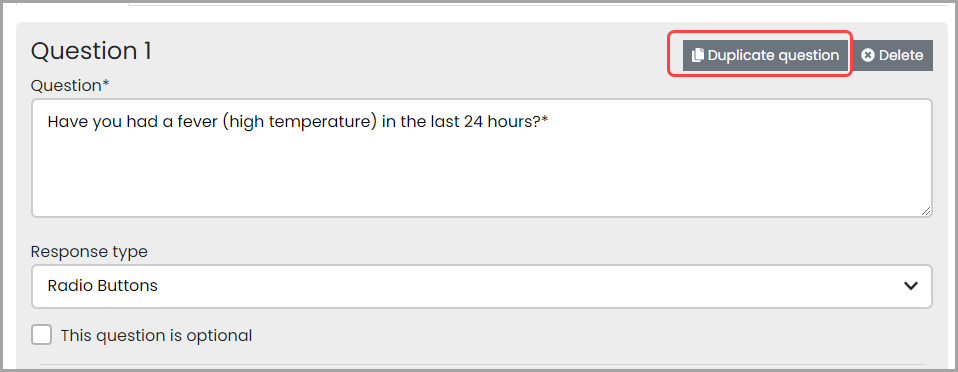The height and width of the screenshot is (372, 958).
Task: Click the copy icon beside Duplicate question
Action: tap(698, 56)
